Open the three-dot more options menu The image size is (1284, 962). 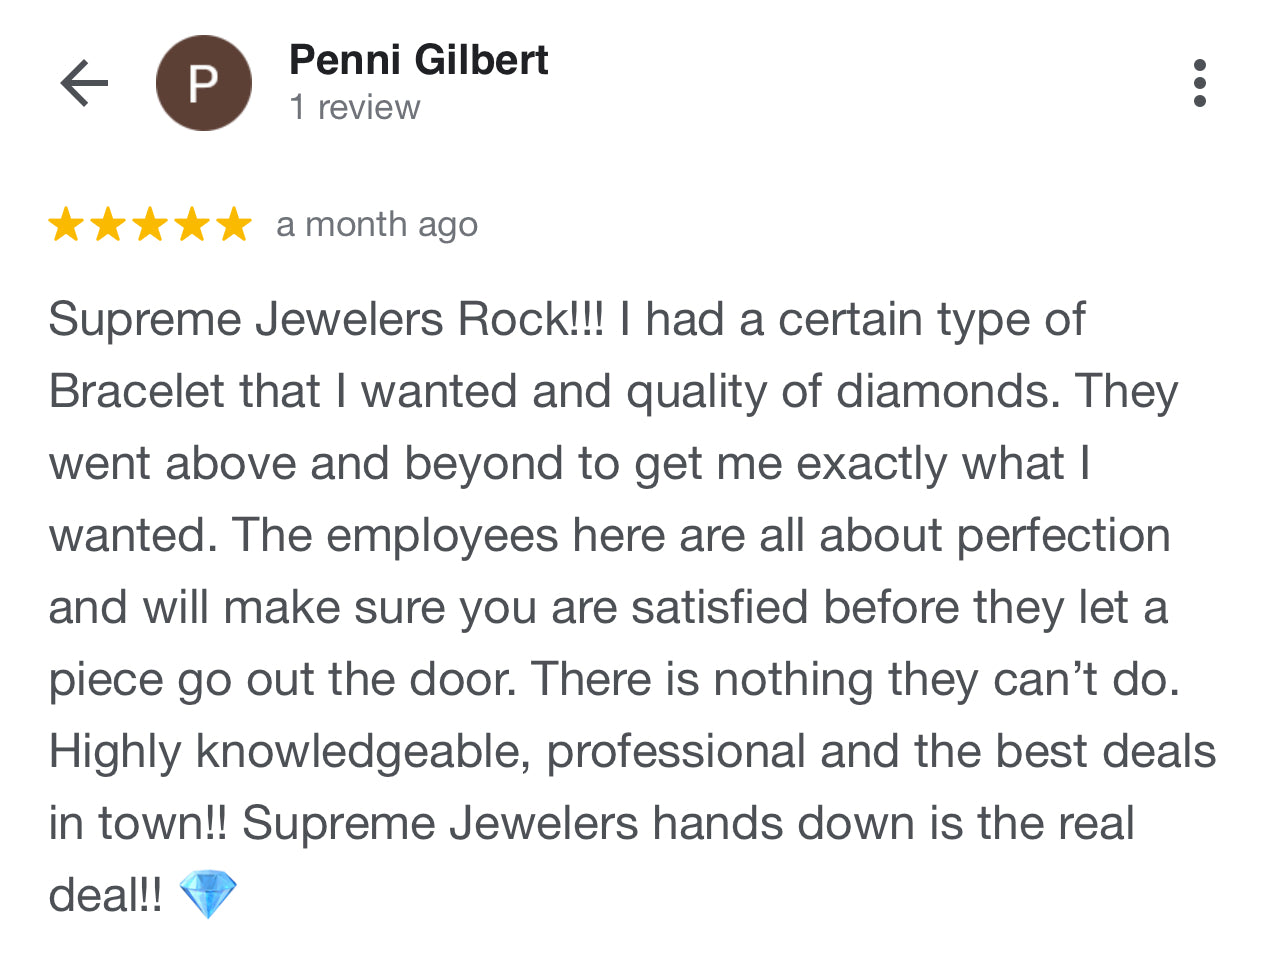click(1199, 83)
